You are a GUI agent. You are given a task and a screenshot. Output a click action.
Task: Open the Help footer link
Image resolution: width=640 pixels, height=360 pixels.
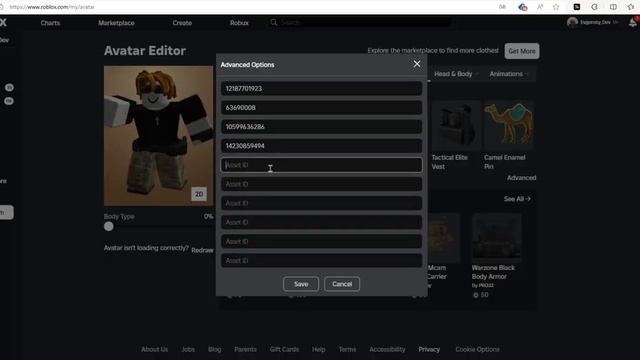pyautogui.click(x=318, y=349)
